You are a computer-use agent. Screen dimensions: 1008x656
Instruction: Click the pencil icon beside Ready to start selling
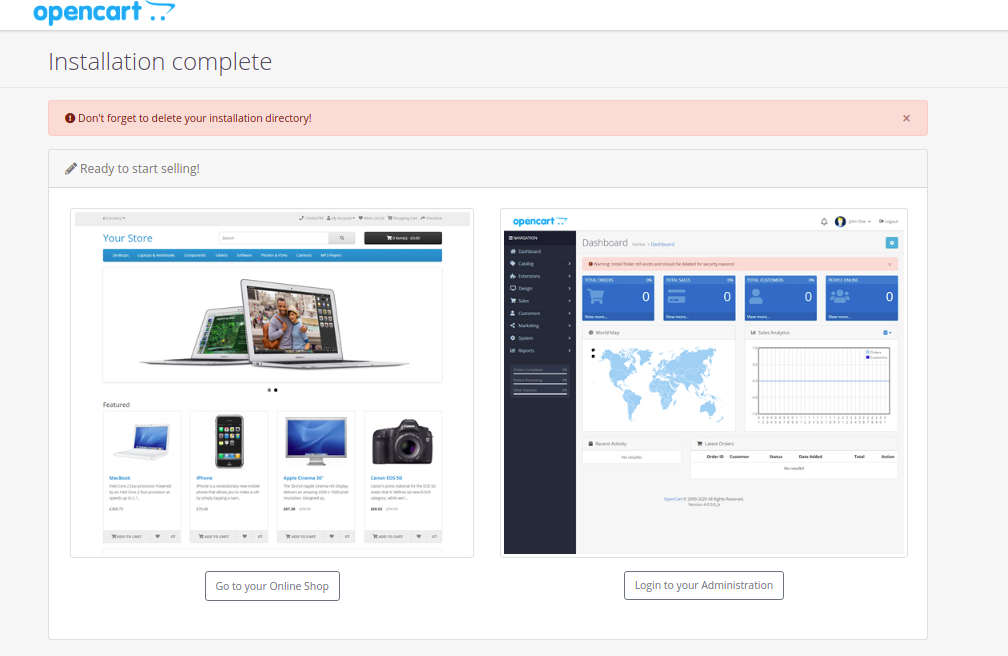point(71,169)
